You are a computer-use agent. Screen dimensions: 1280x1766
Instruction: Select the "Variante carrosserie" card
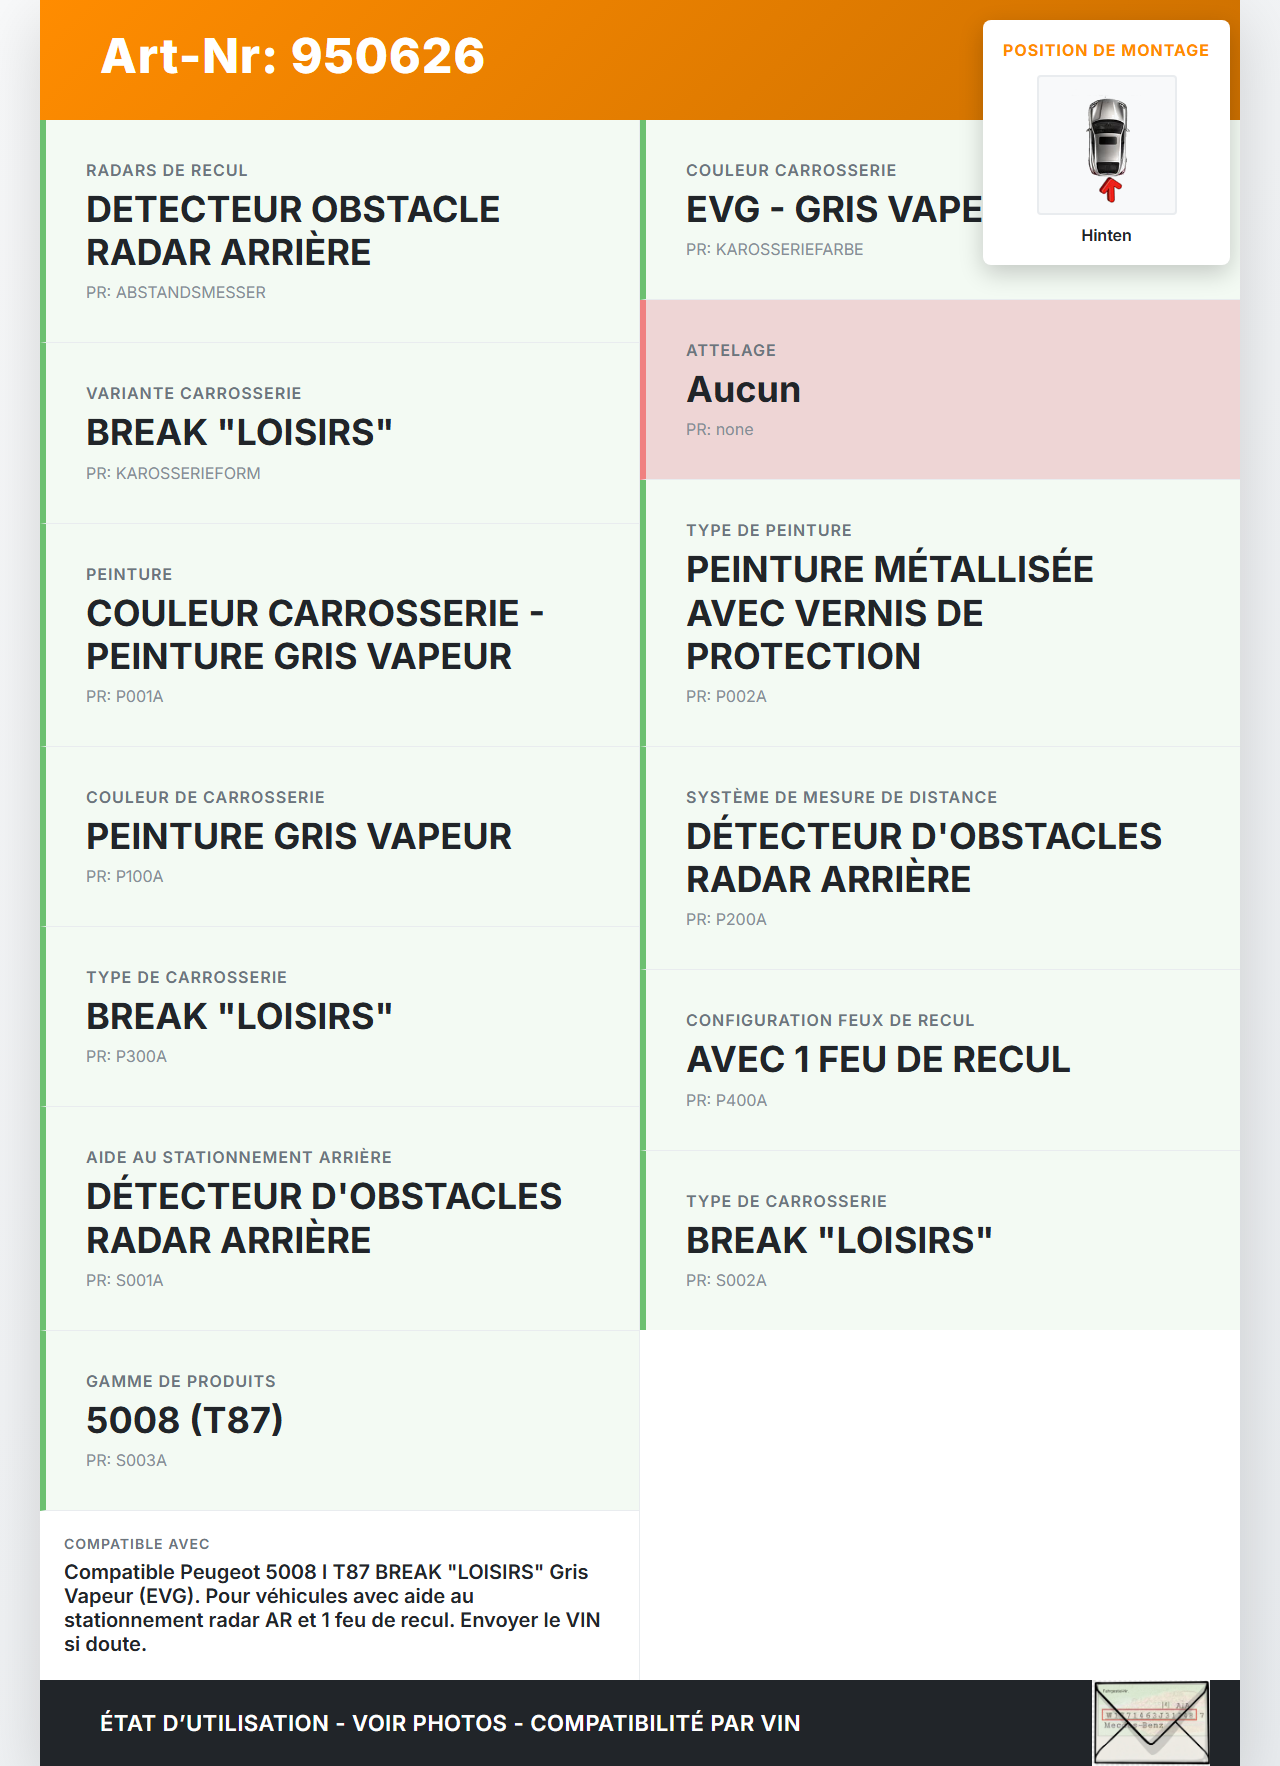coord(340,432)
